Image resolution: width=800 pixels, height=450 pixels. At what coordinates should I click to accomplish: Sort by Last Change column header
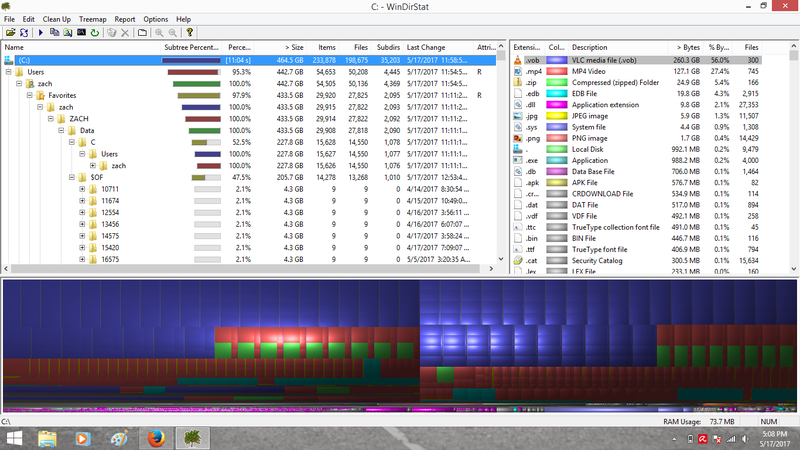(438, 47)
